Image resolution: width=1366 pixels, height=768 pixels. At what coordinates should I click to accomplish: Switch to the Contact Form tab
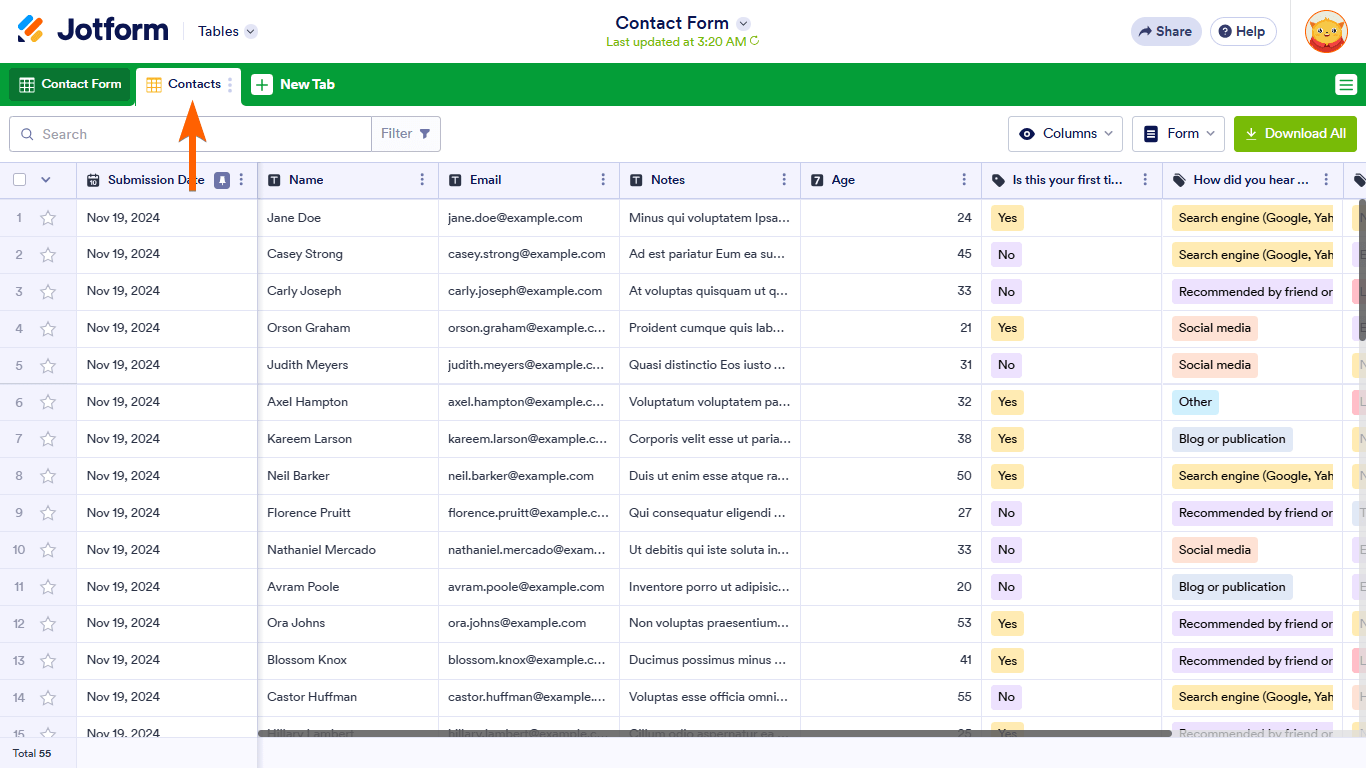[70, 85]
